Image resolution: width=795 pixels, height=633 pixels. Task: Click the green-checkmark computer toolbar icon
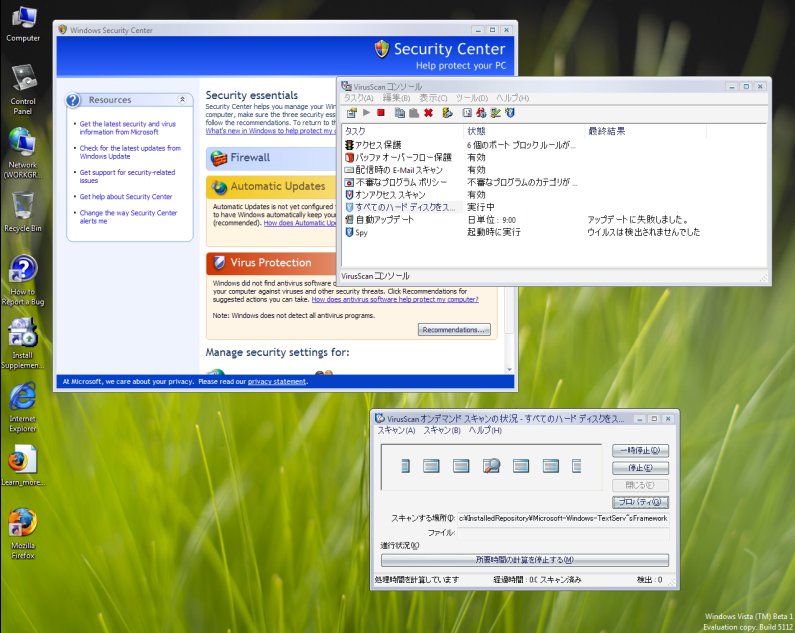point(495,113)
